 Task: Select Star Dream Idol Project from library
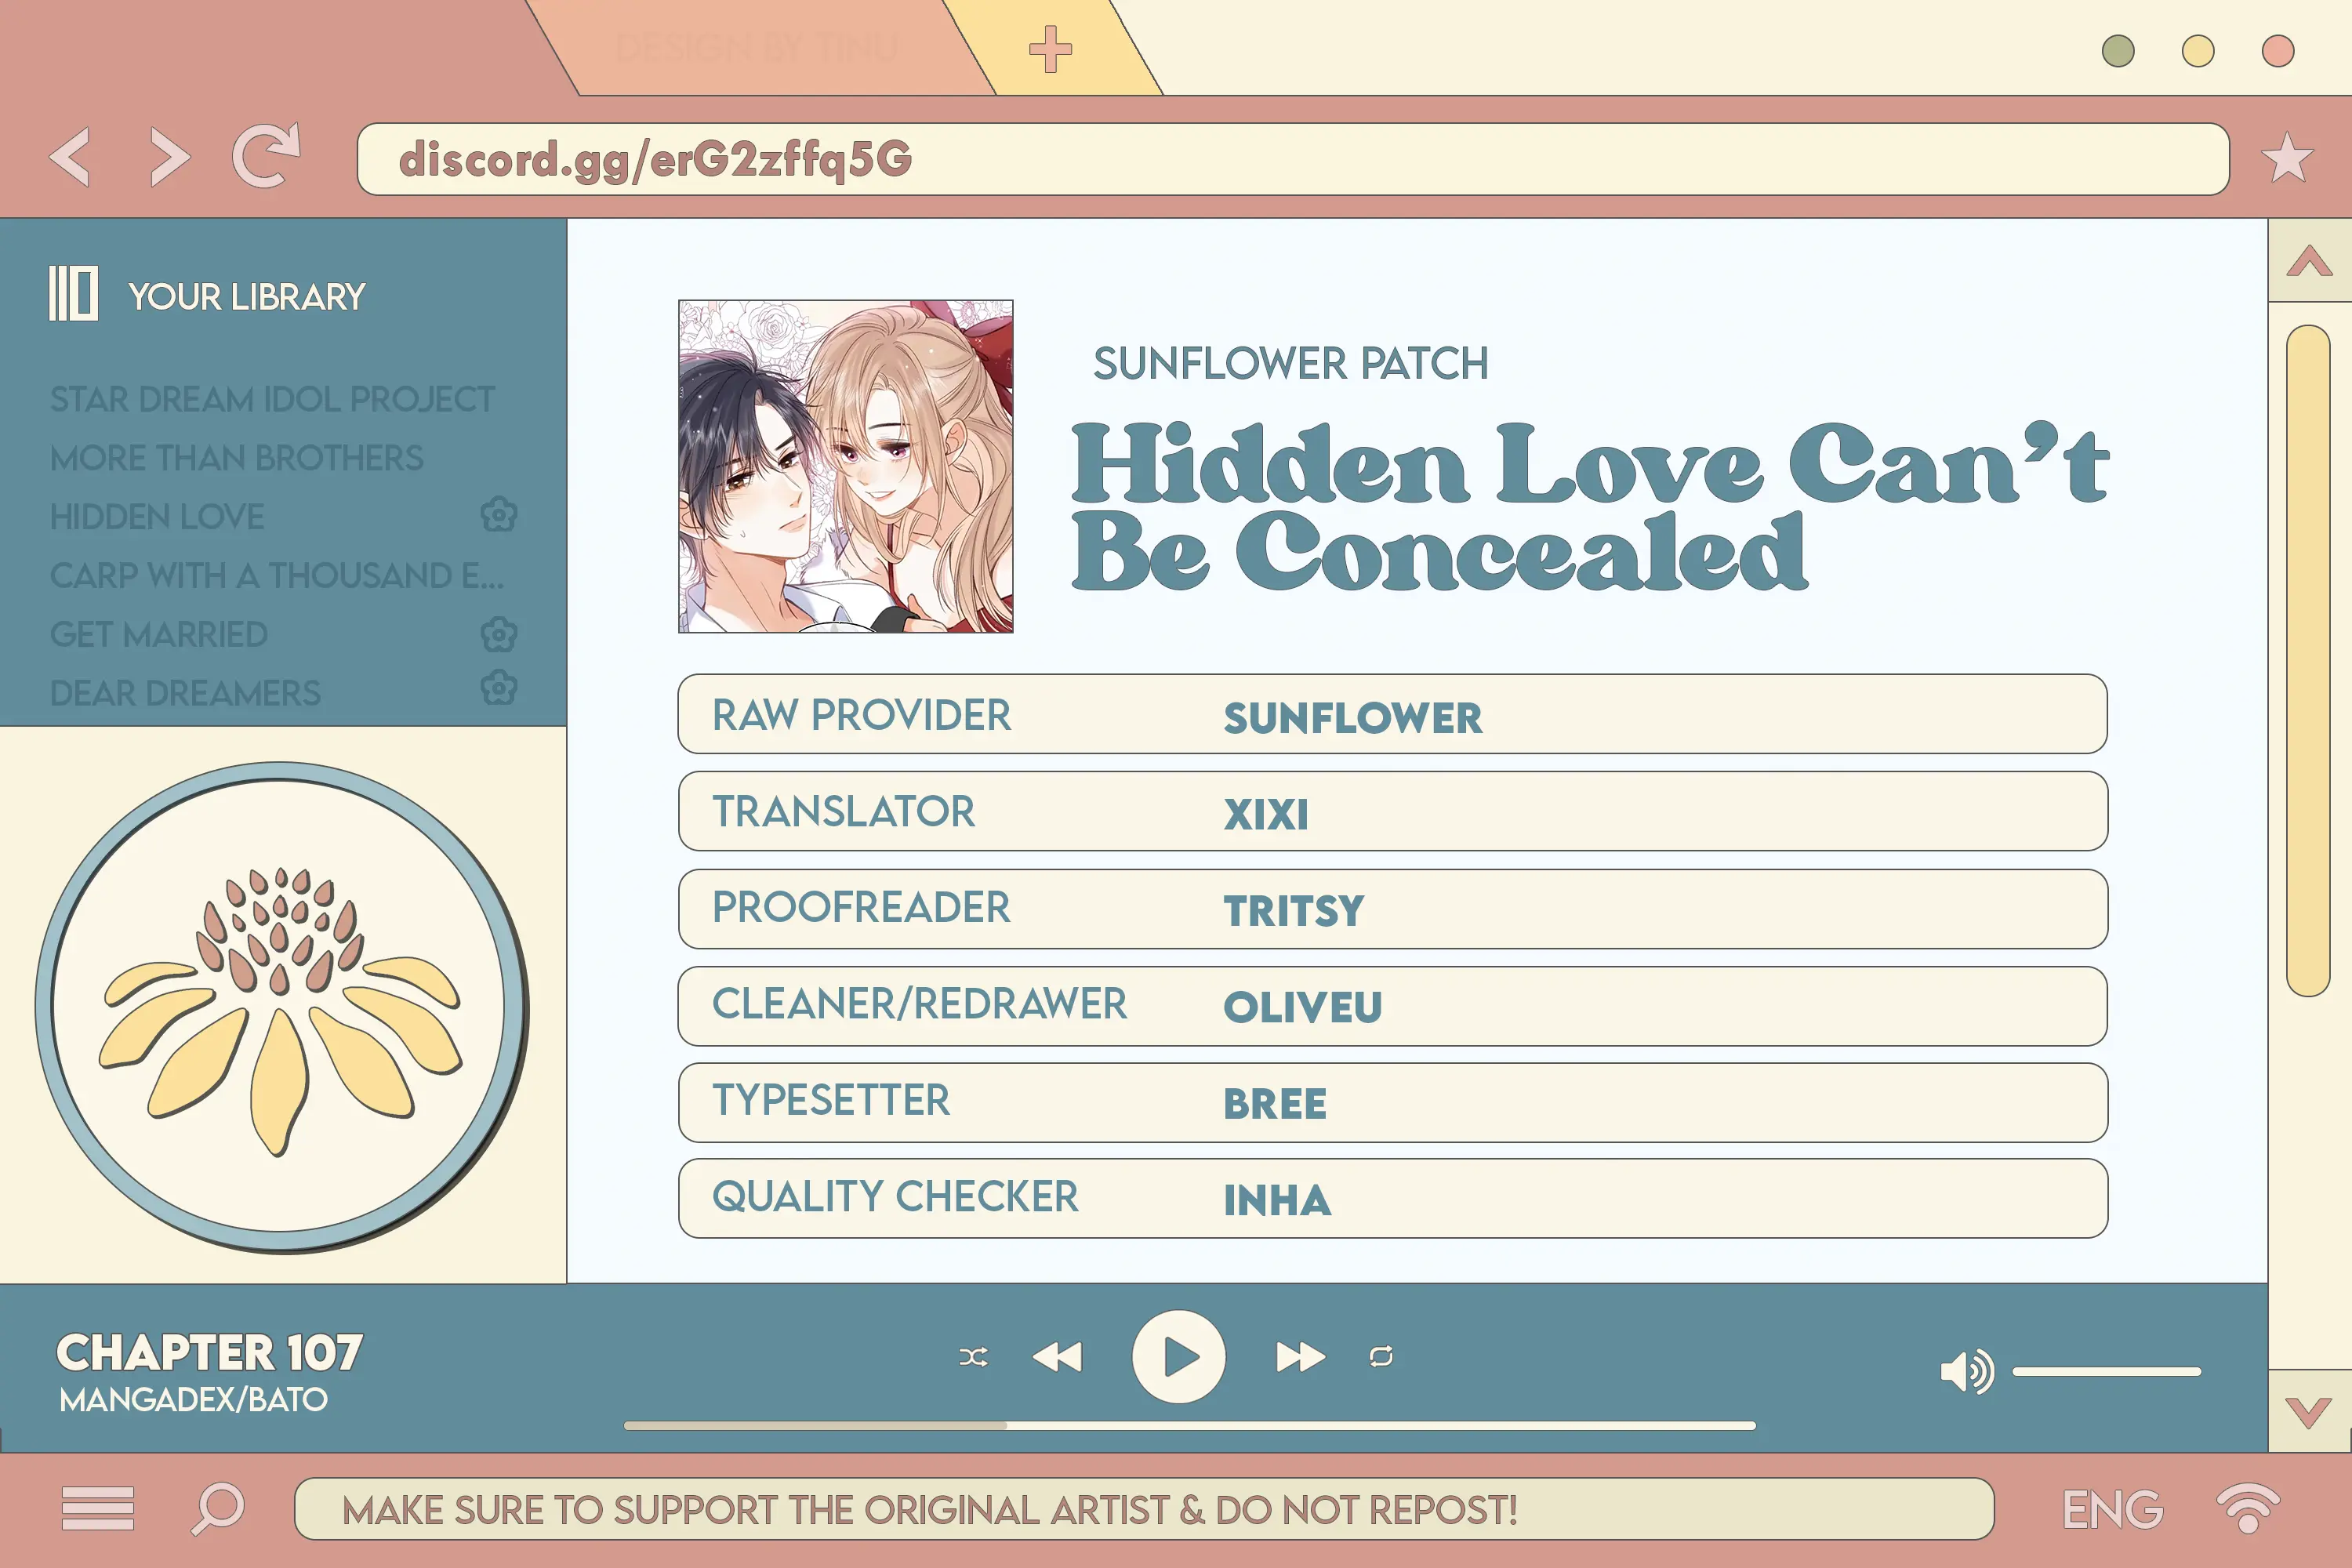(x=273, y=399)
